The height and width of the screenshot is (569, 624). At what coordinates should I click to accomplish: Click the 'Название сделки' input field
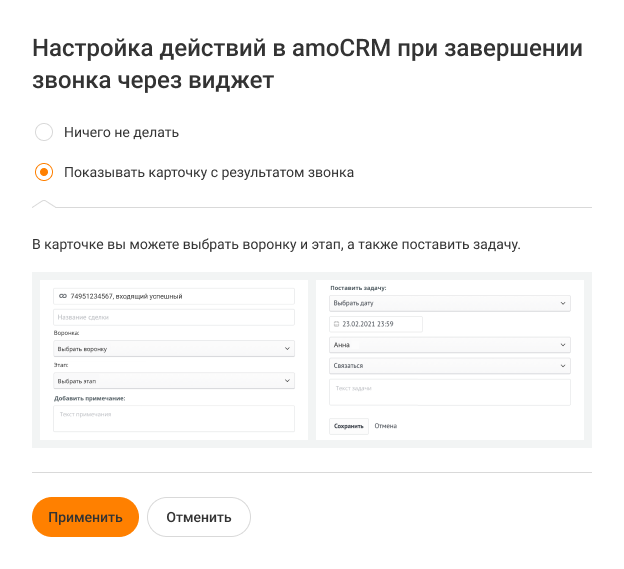pos(174,317)
